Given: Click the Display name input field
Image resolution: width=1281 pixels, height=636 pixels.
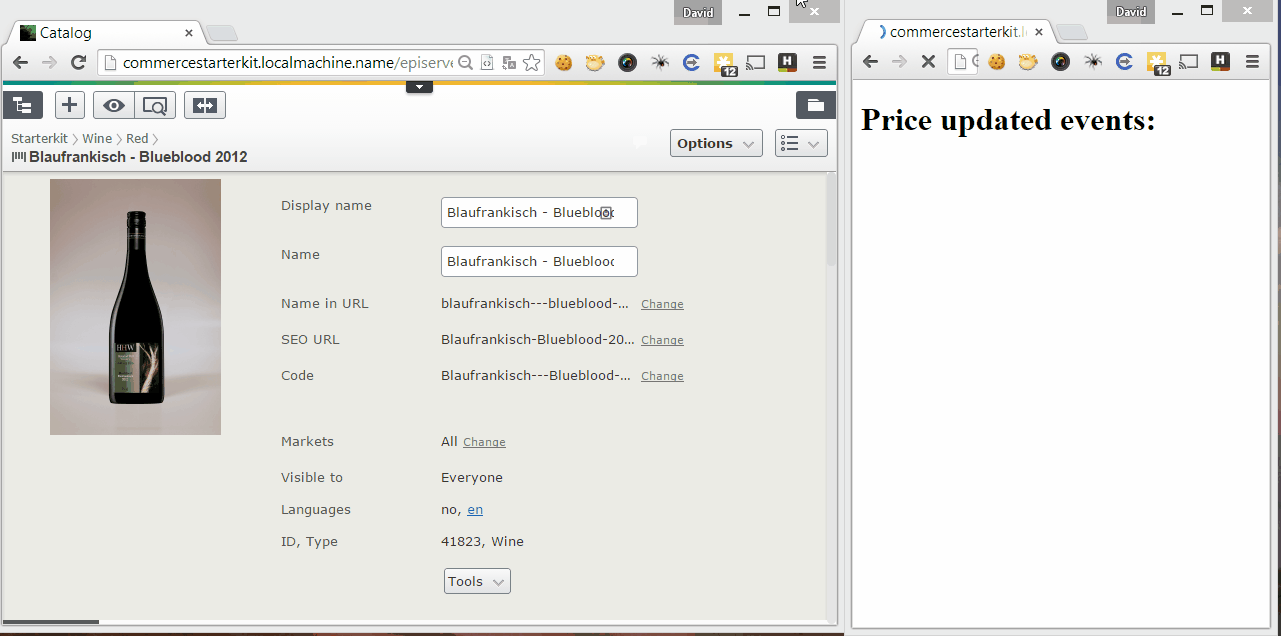Looking at the screenshot, I should coord(539,212).
